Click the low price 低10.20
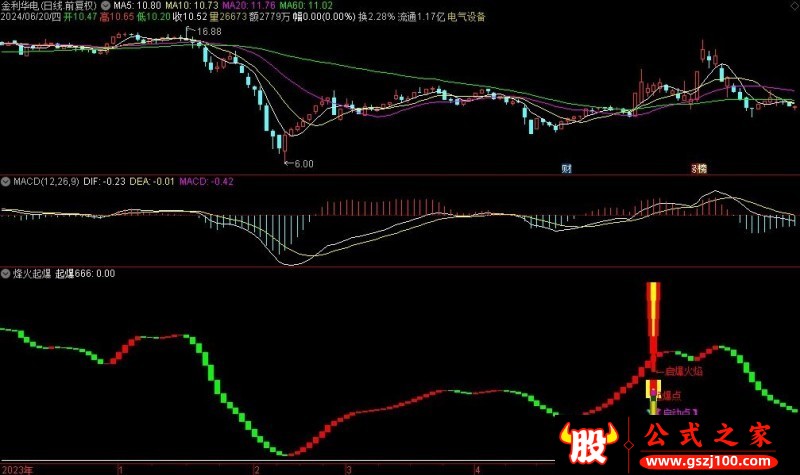The image size is (800, 475). tap(154, 17)
